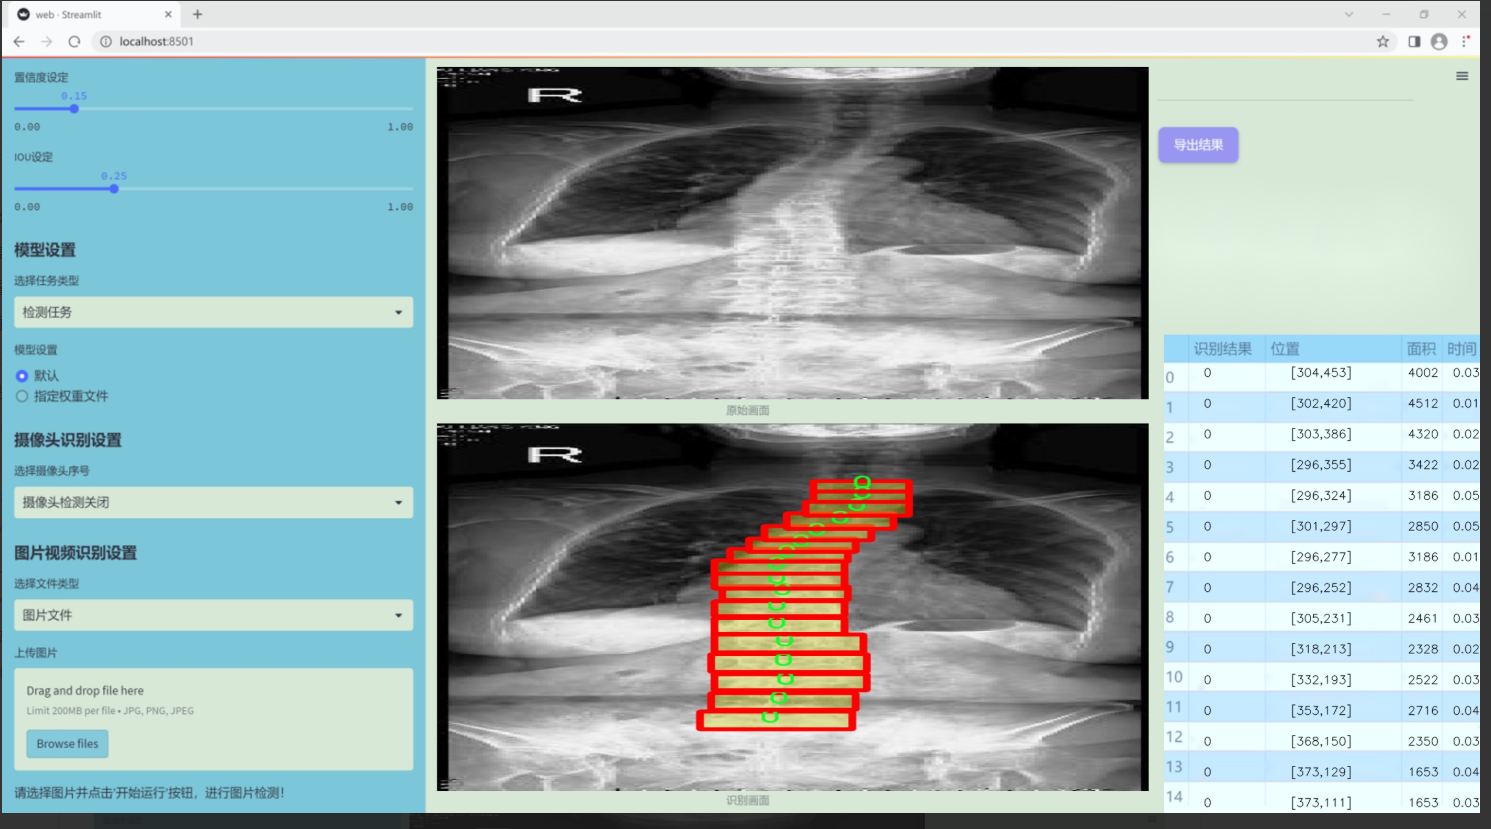The height and width of the screenshot is (829, 1491).
Task: Select area cell 2350
Action: click(1422, 741)
